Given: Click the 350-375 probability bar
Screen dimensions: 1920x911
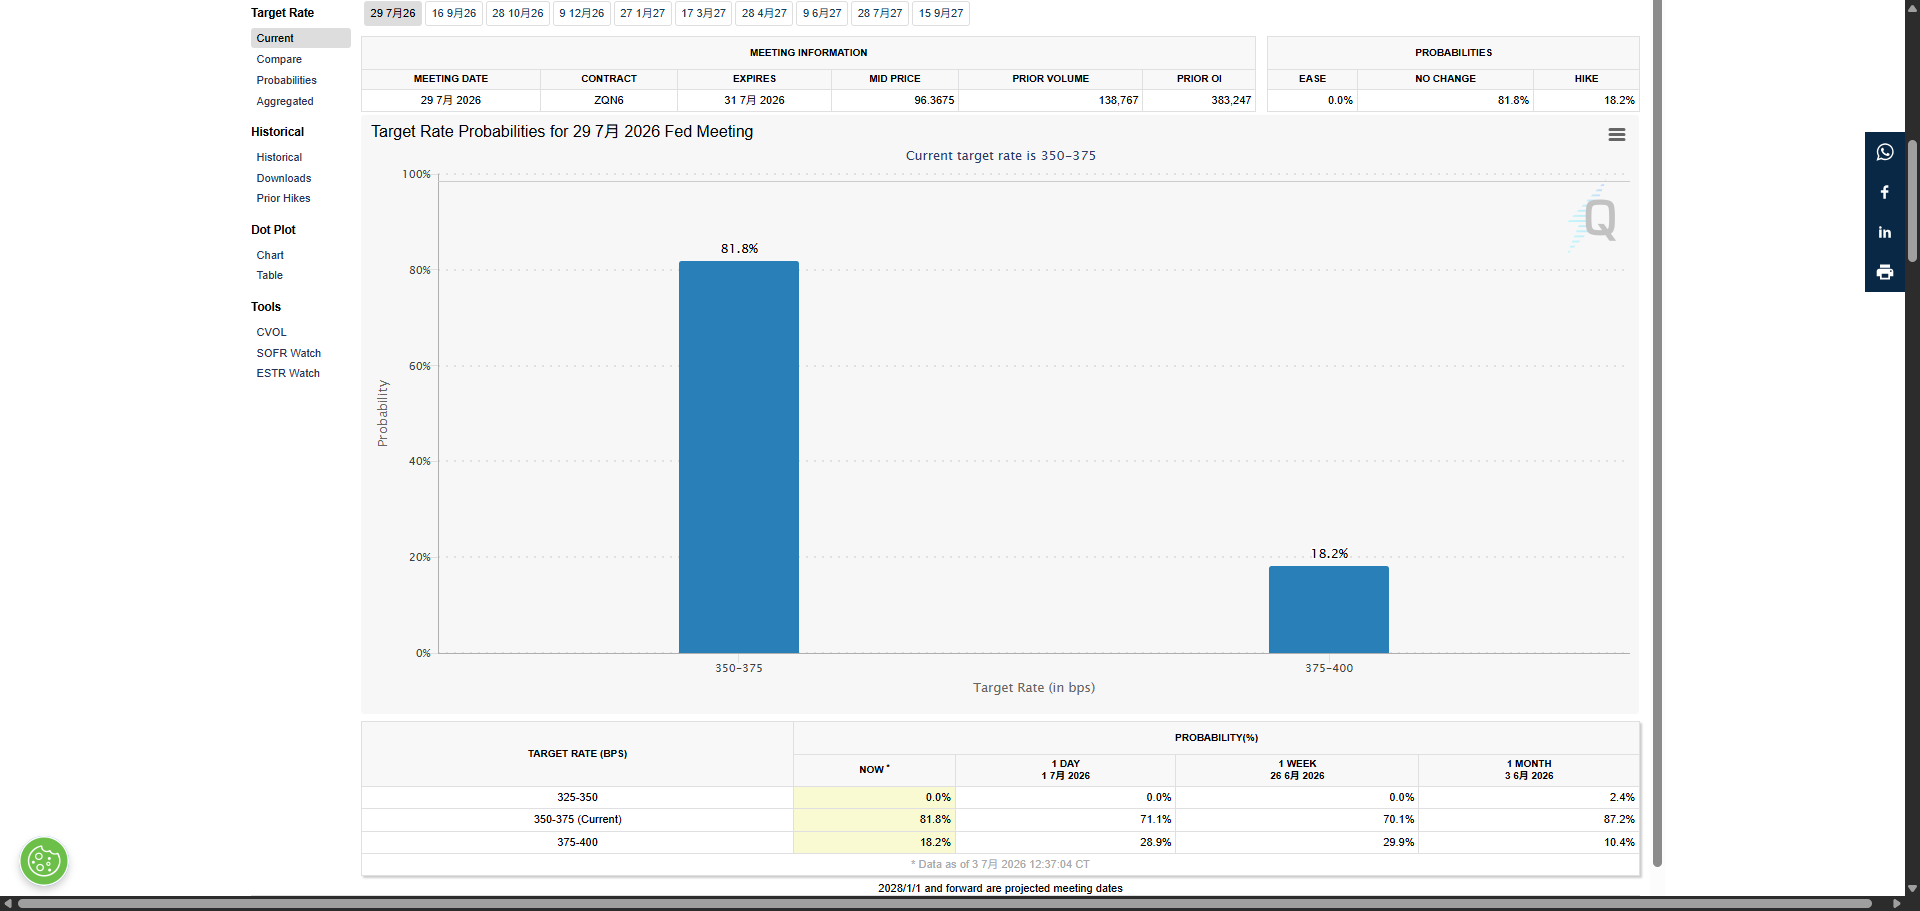Looking at the screenshot, I should [739, 457].
